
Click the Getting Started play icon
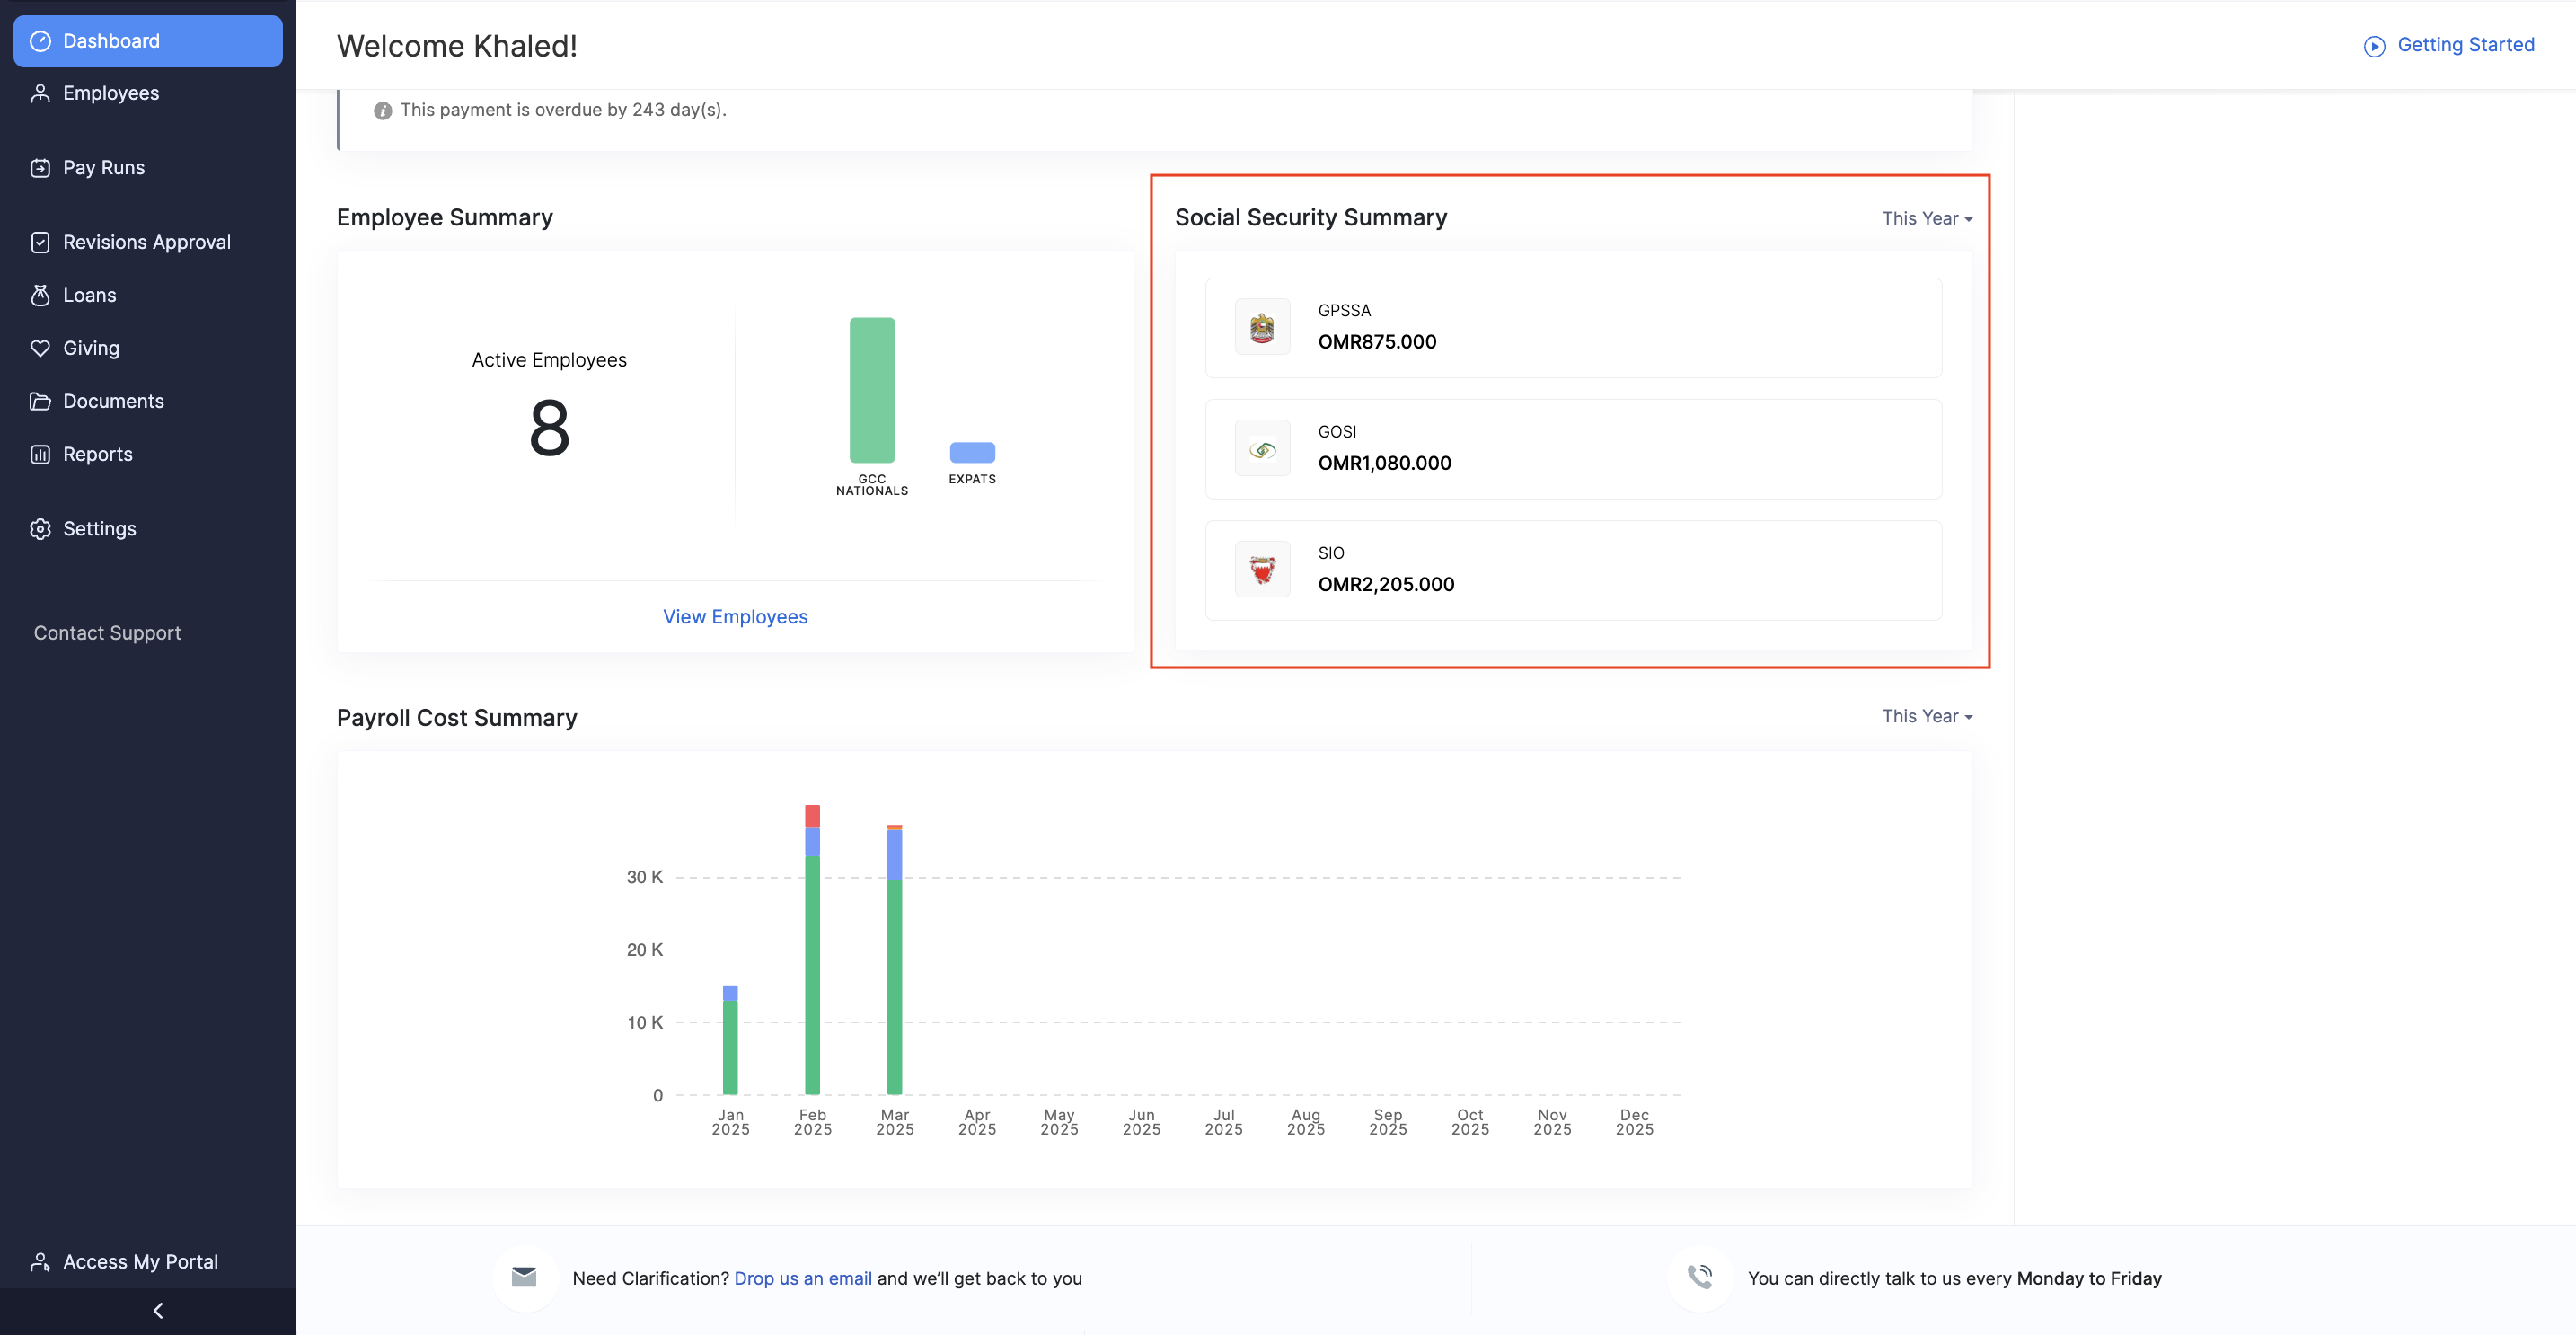pyautogui.click(x=2374, y=46)
